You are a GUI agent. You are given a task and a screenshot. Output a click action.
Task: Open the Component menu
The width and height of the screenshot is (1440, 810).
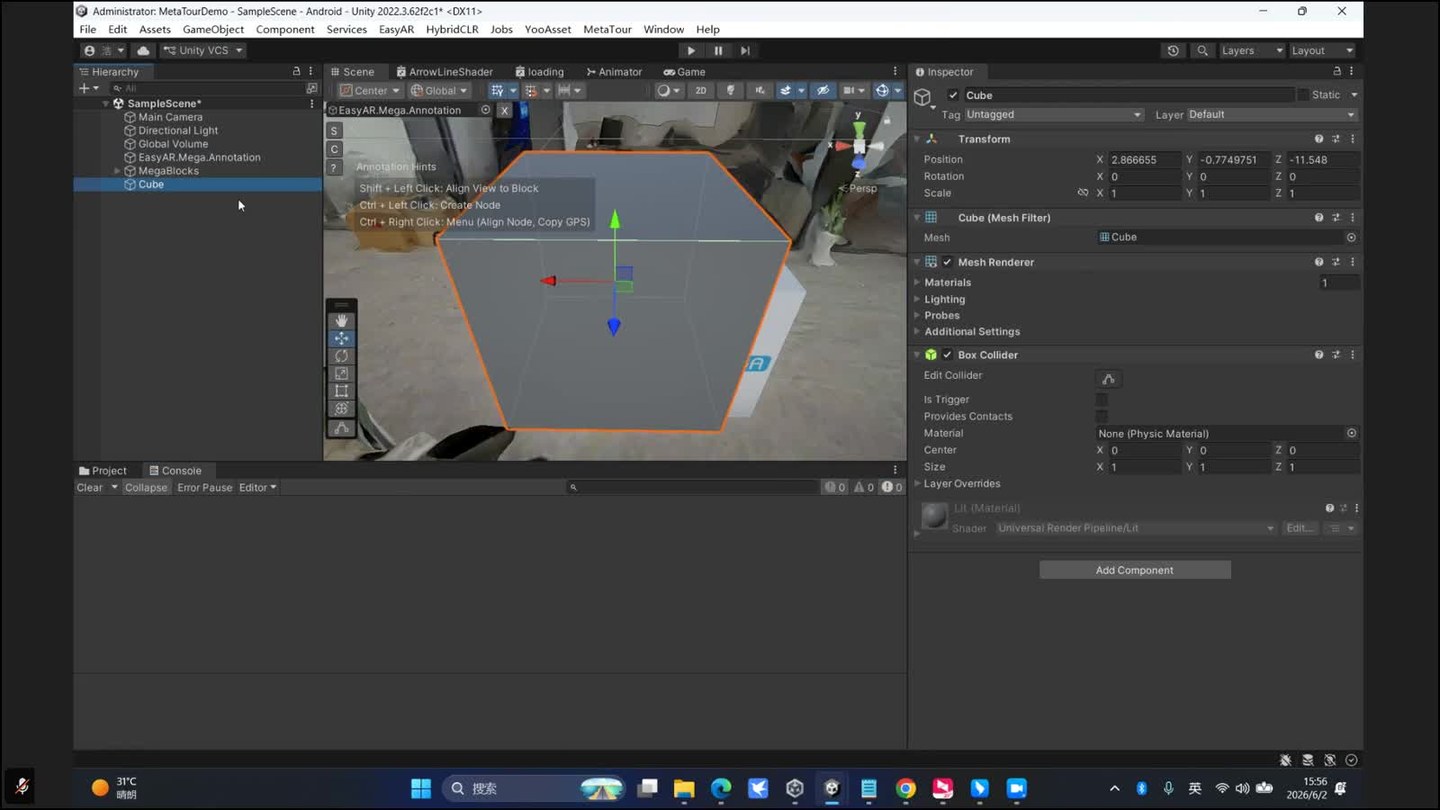click(285, 30)
